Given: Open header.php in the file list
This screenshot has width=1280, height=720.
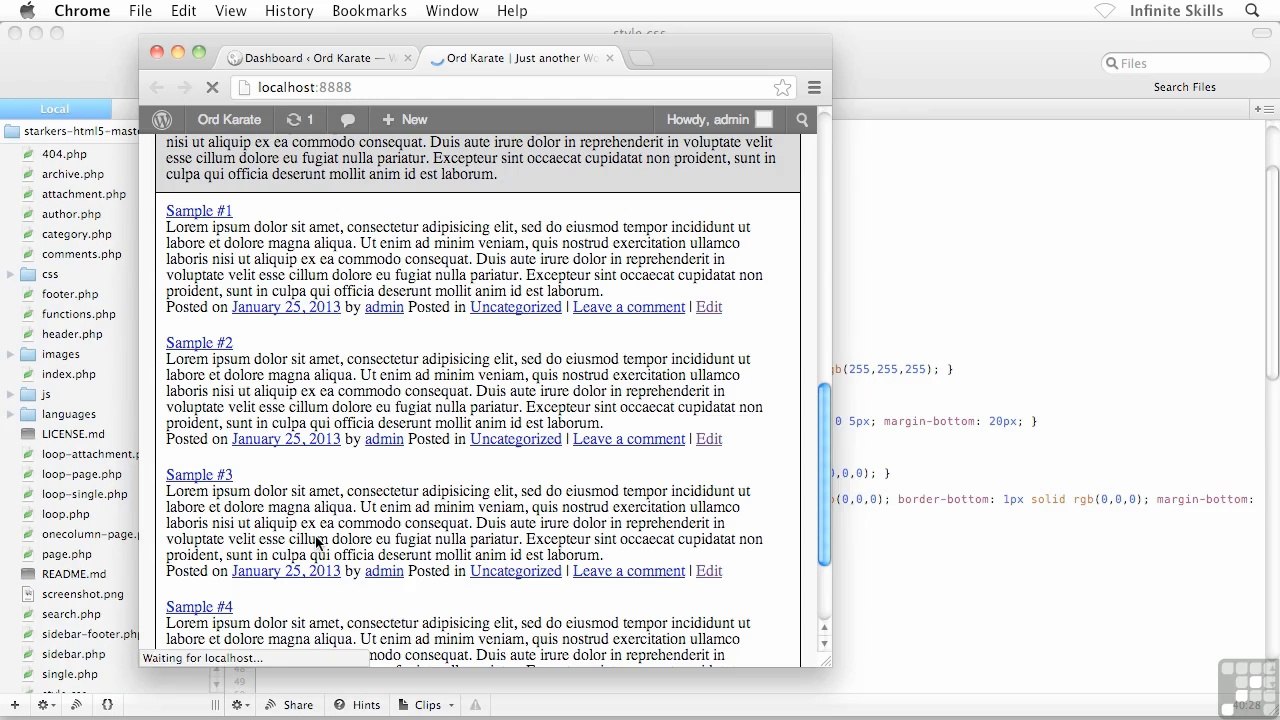Looking at the screenshot, I should 72,334.
